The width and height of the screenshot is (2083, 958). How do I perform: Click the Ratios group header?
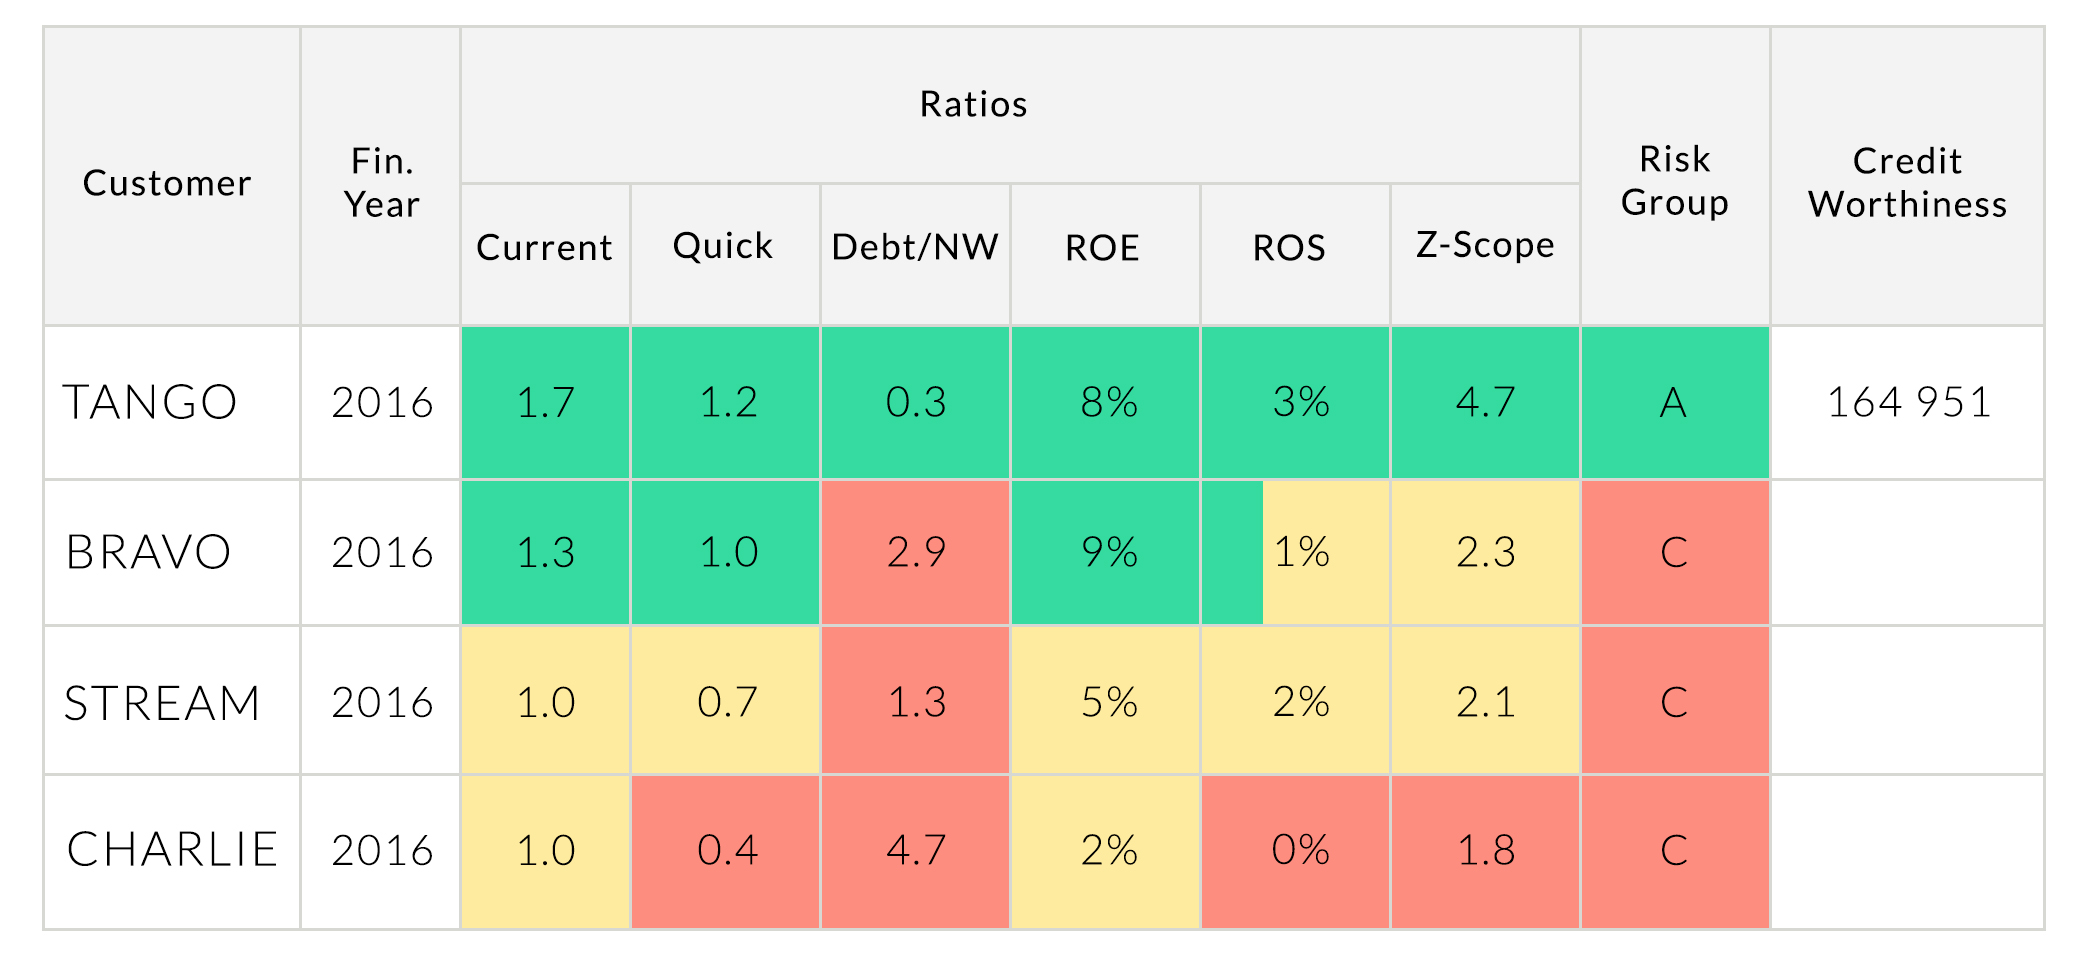pyautogui.click(x=973, y=104)
